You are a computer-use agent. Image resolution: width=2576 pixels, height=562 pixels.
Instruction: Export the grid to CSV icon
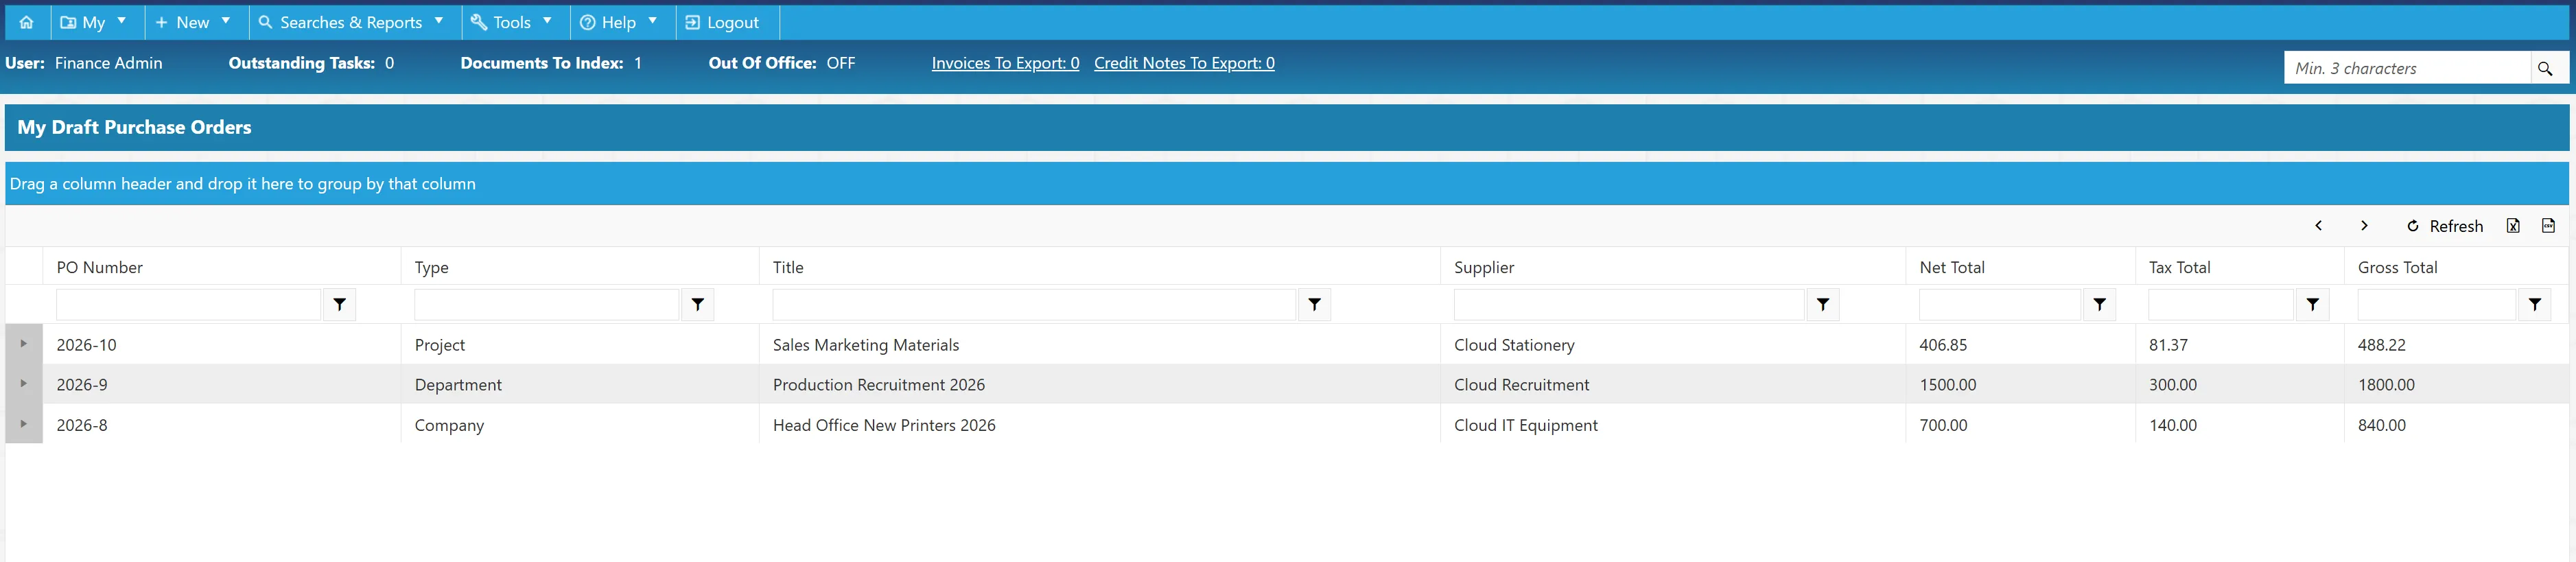[x=2548, y=226]
